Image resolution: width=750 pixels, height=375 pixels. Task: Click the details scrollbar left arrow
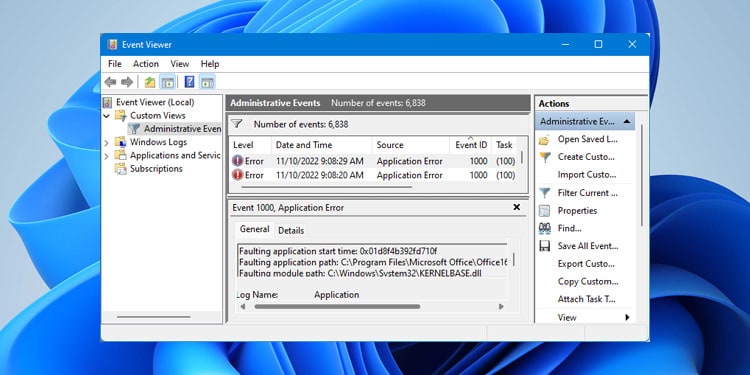pyautogui.click(x=243, y=306)
